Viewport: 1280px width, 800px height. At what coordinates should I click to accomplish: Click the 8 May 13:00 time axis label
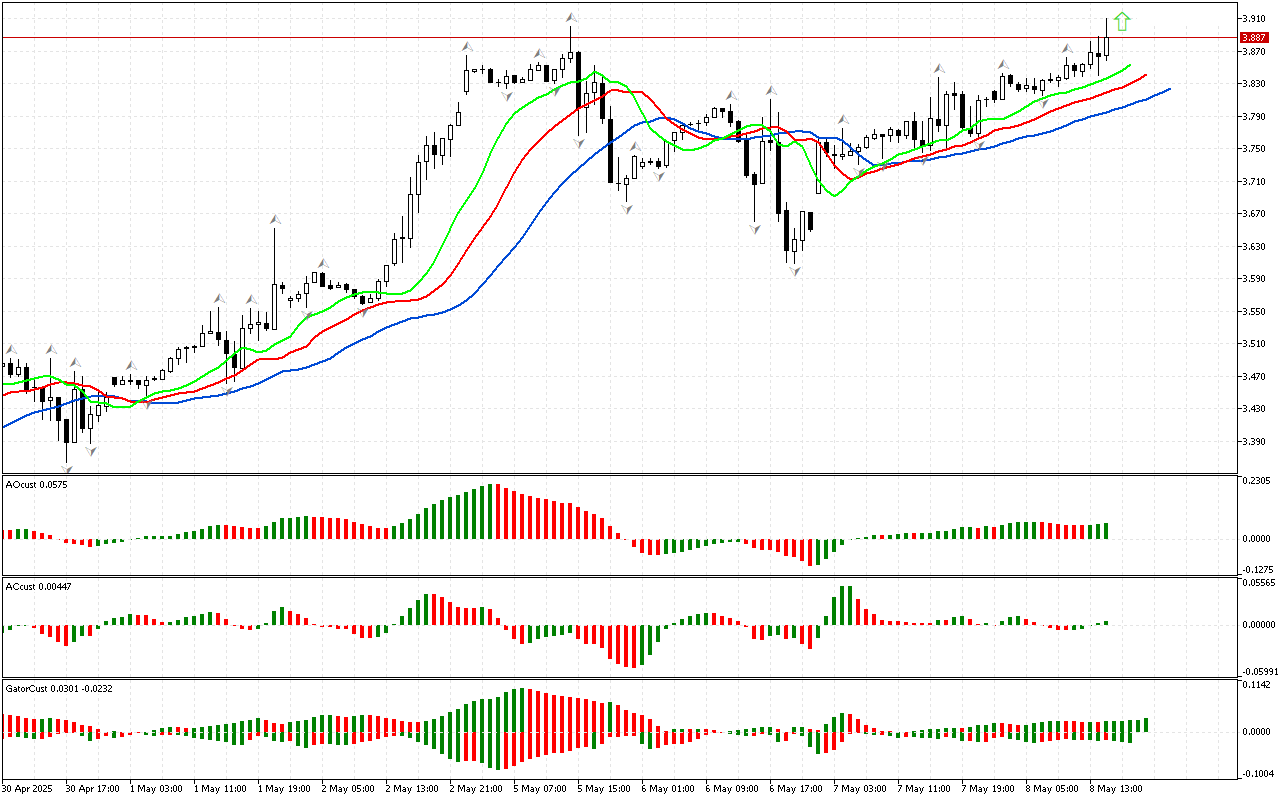point(1116,788)
